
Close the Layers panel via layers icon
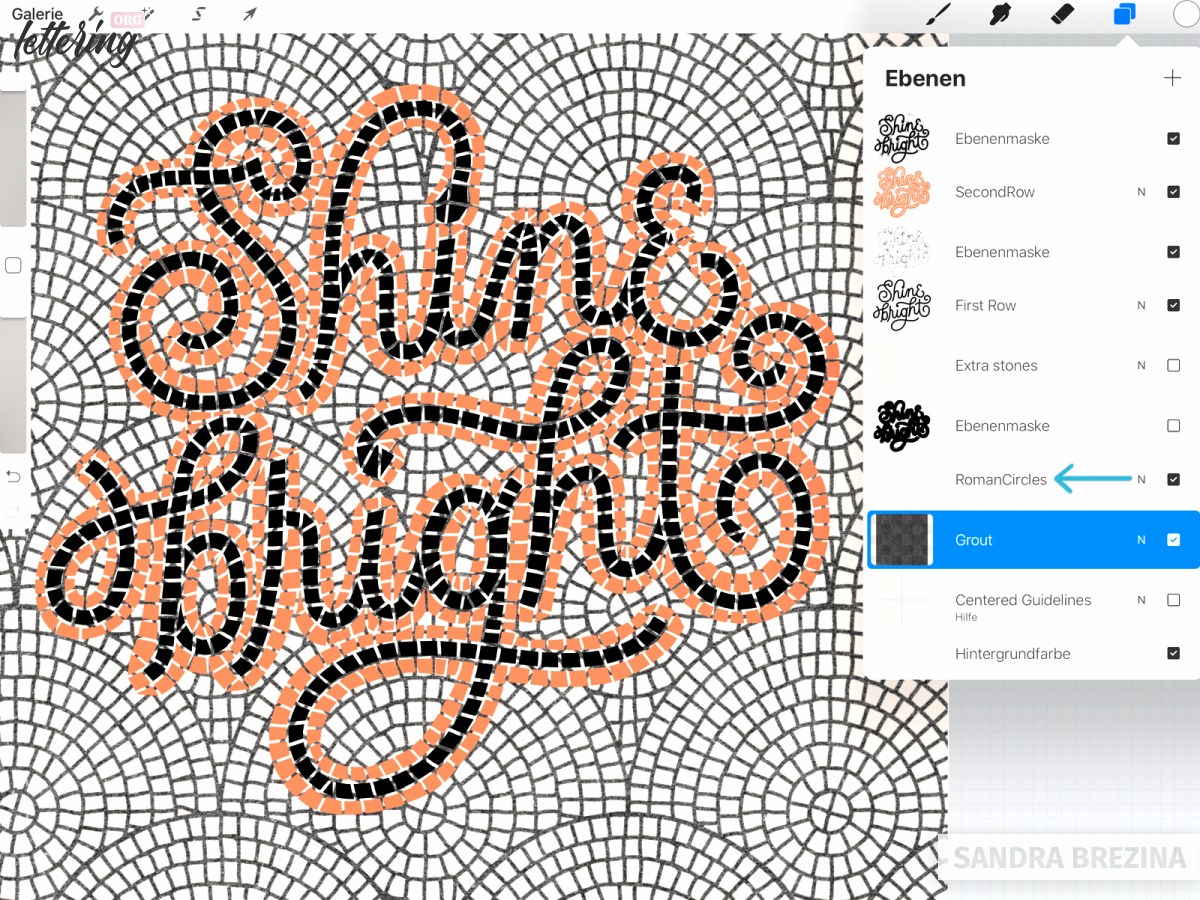point(1124,14)
